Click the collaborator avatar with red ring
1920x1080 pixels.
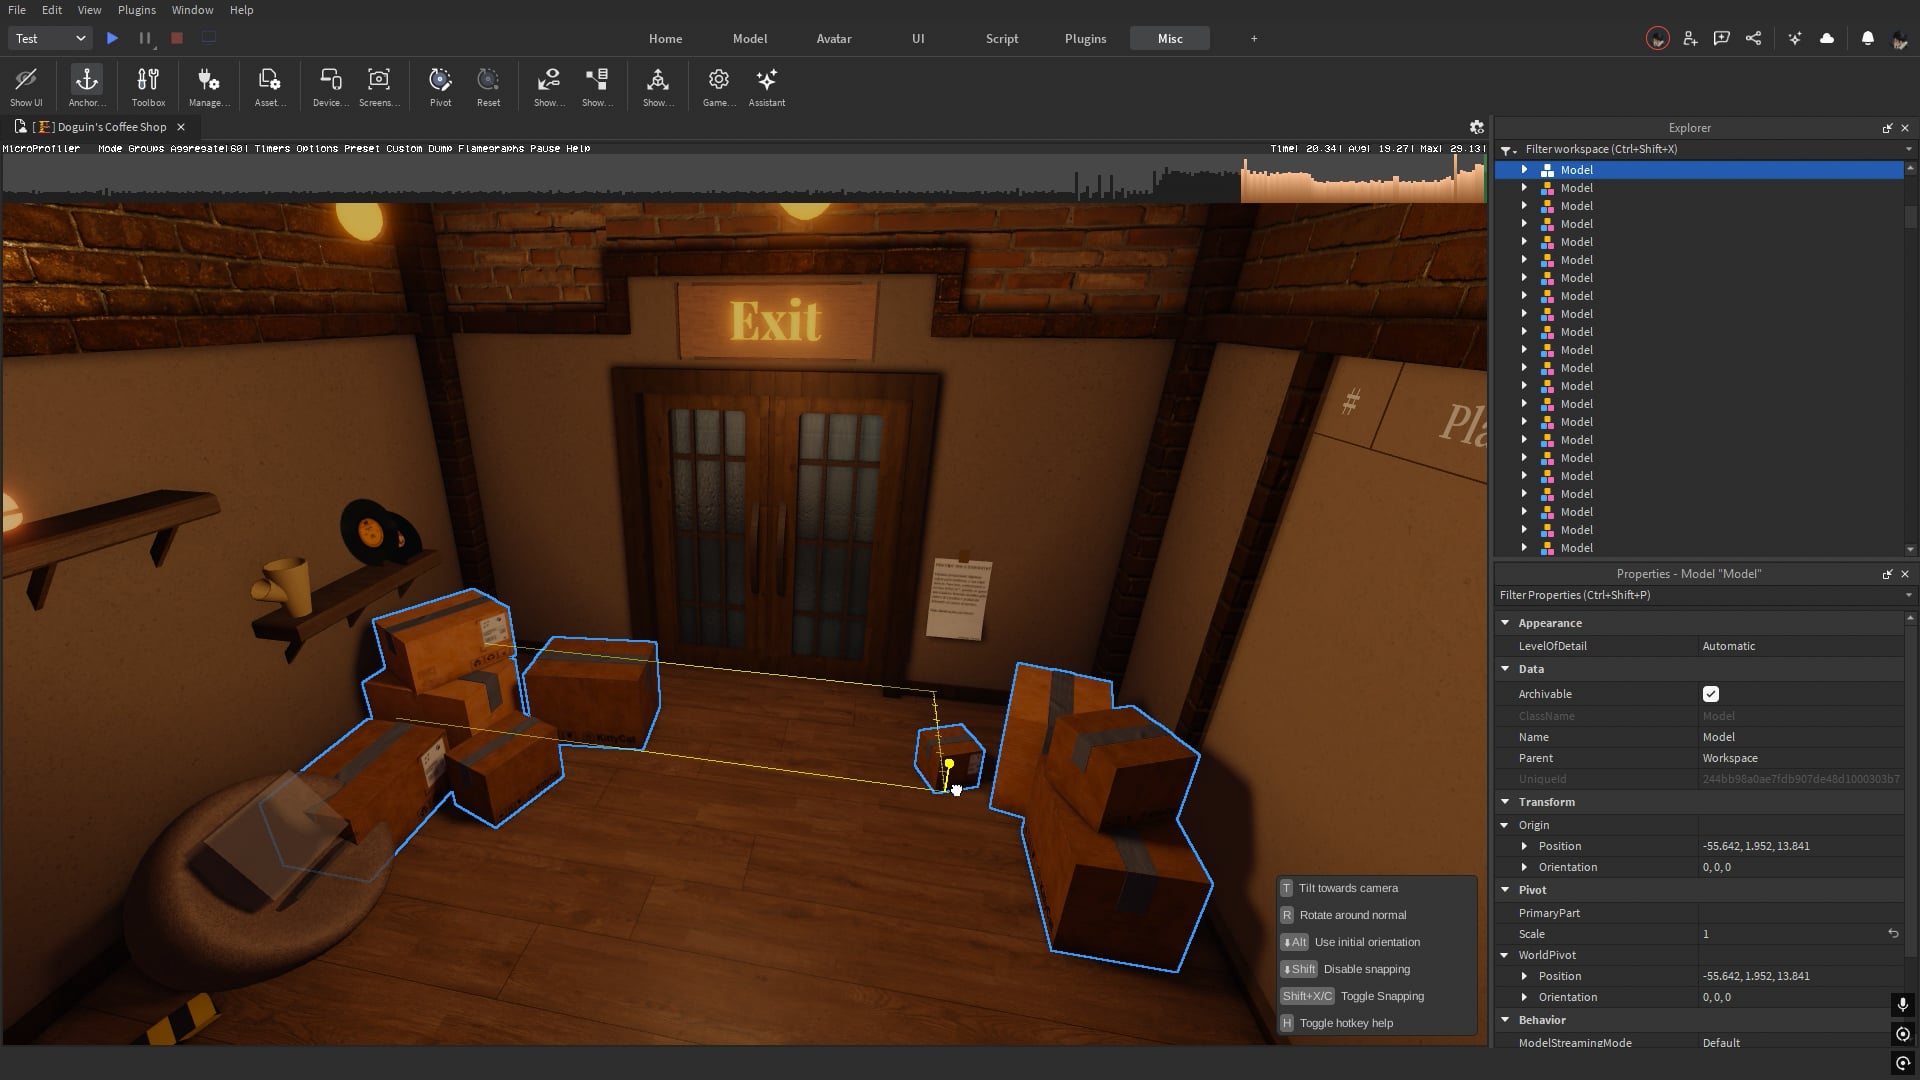pos(1658,39)
